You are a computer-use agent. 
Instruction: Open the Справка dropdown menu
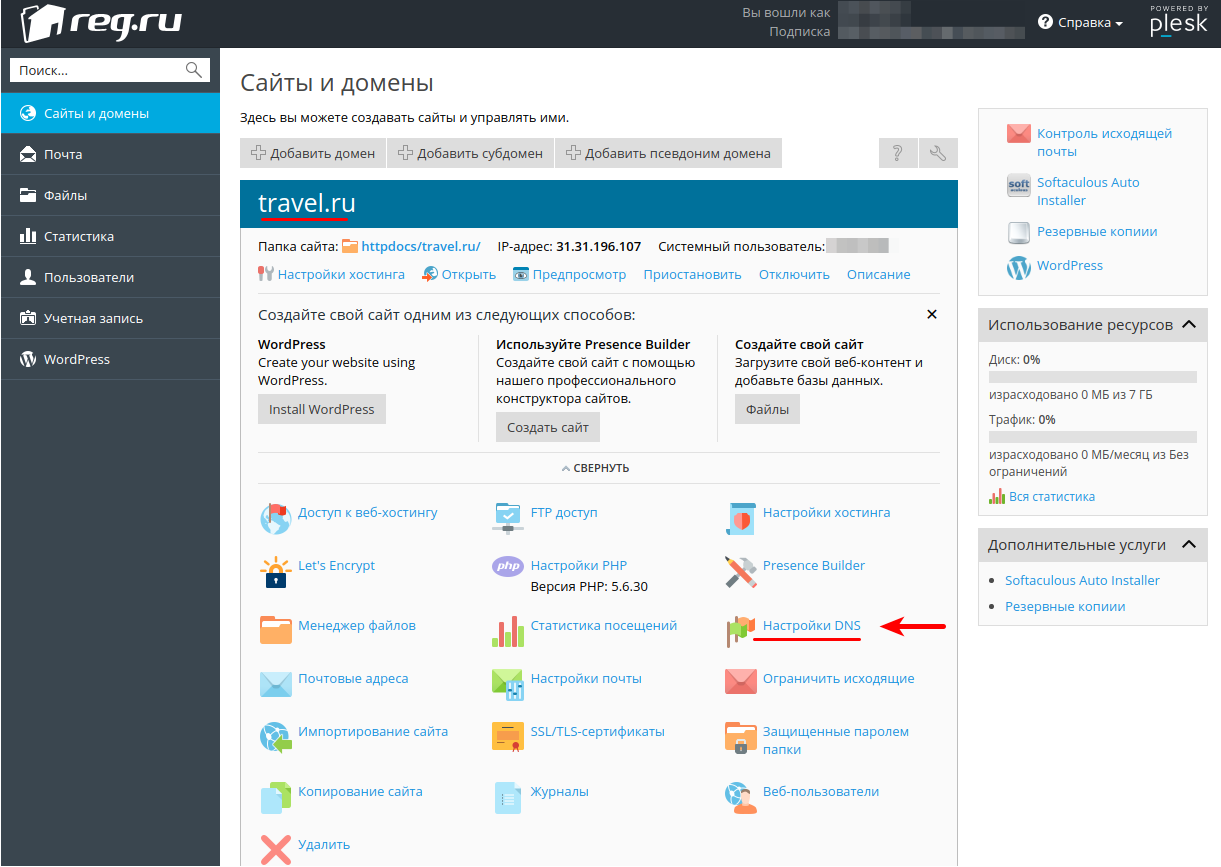click(1080, 22)
